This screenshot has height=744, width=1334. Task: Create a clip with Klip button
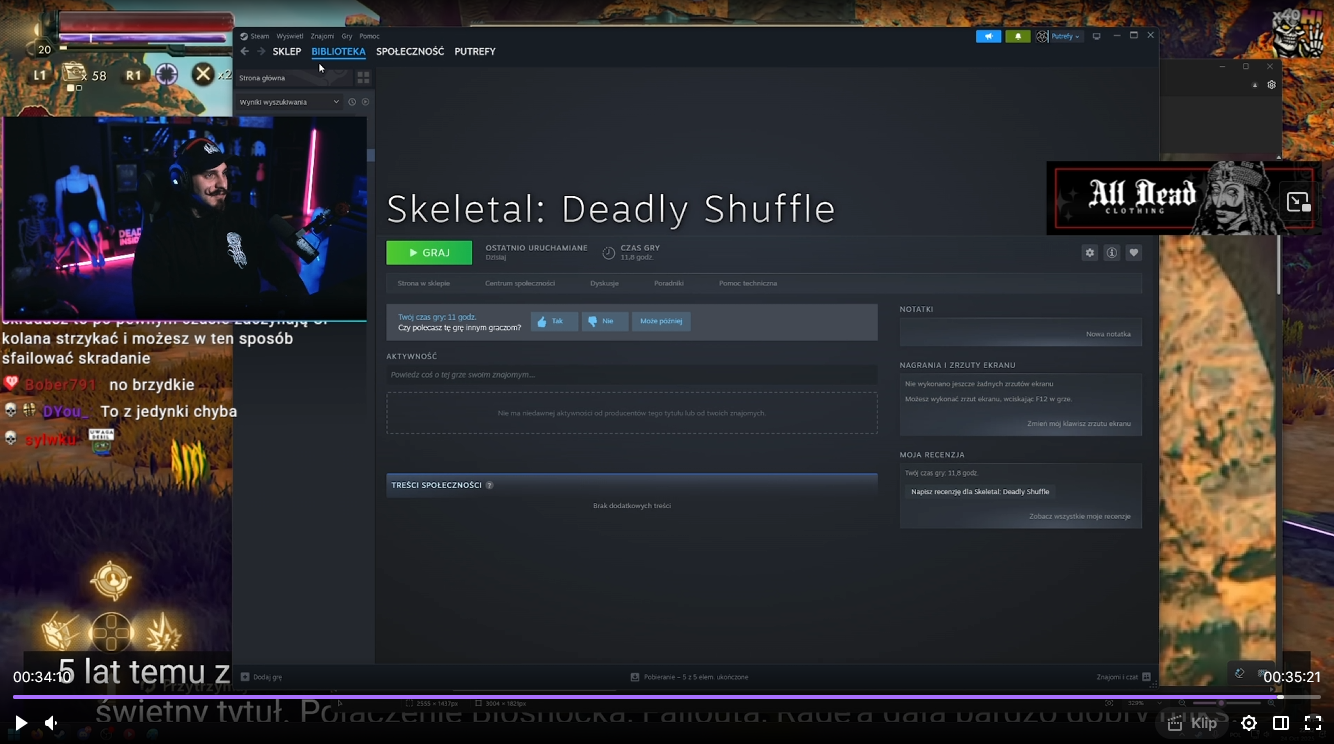click(x=1193, y=723)
